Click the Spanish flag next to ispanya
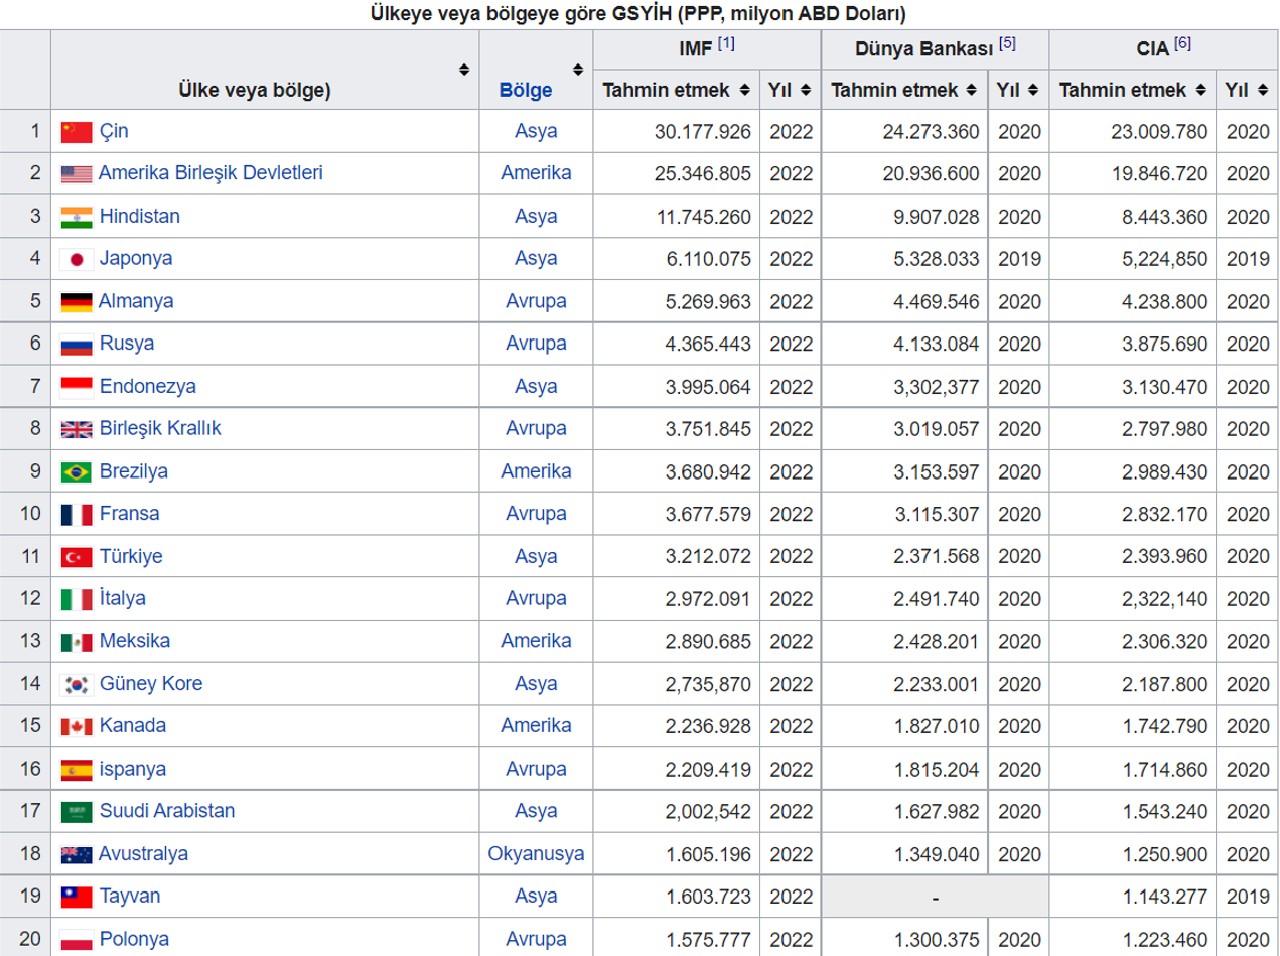 coord(76,770)
